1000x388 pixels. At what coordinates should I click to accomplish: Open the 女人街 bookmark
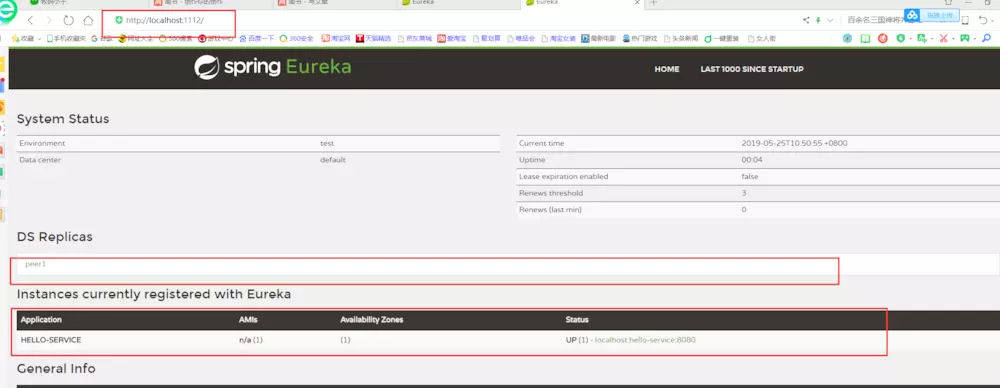coord(761,38)
